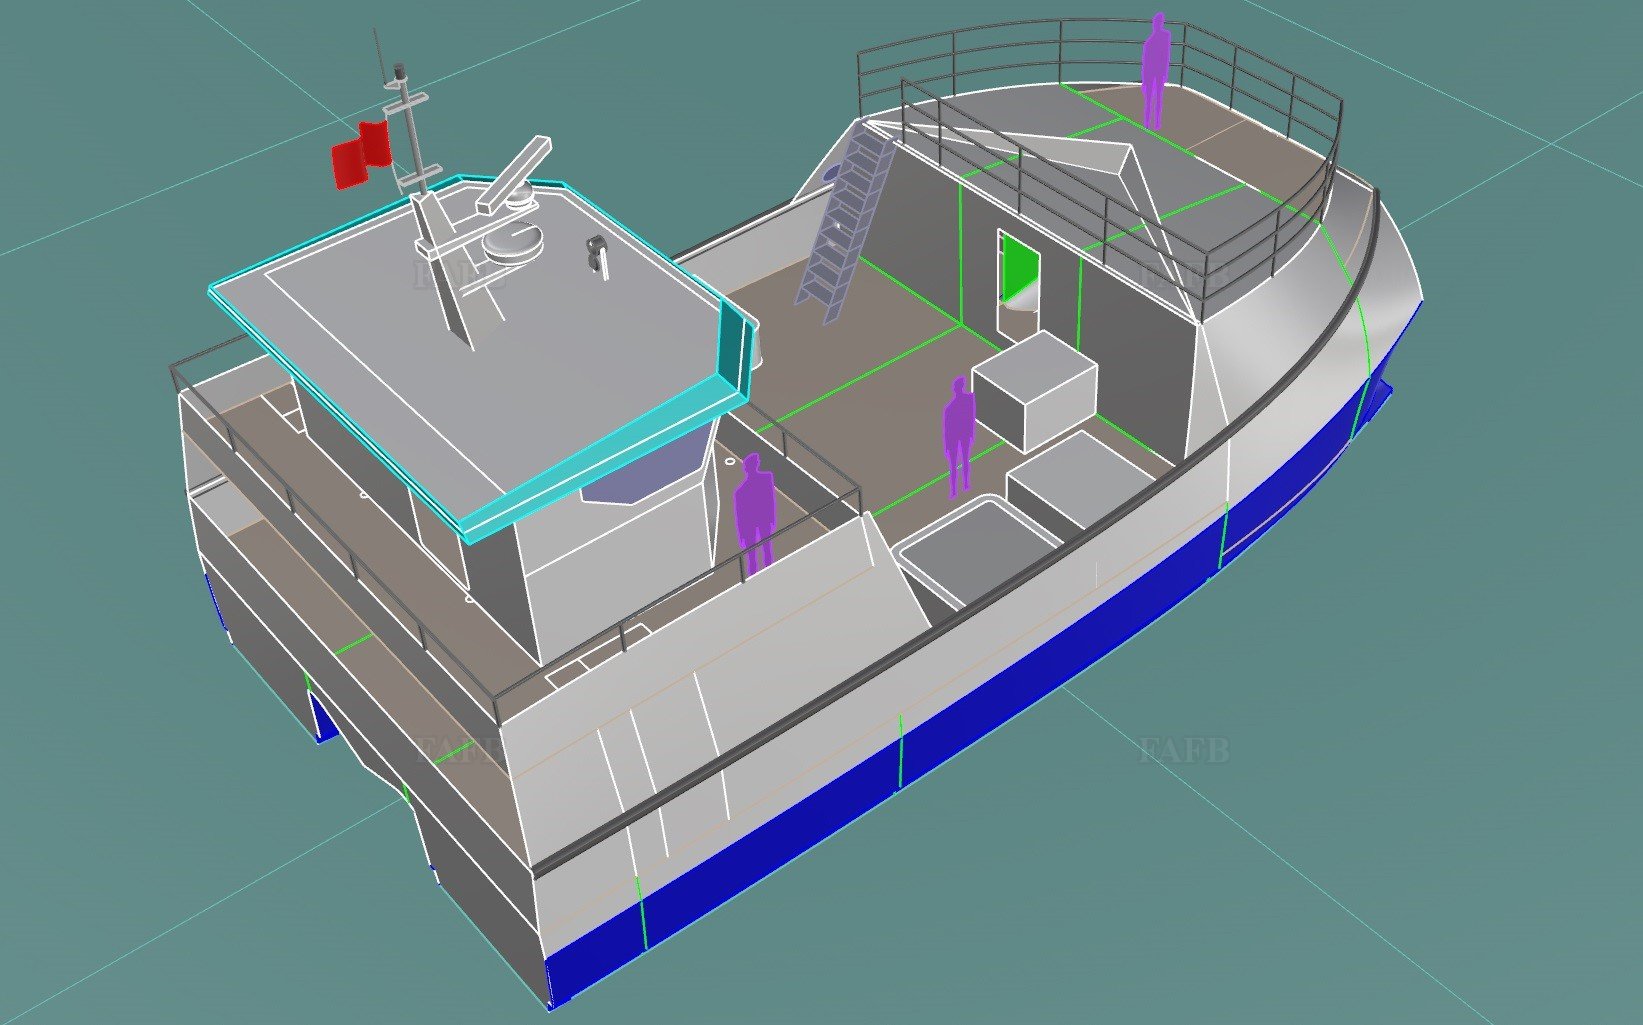Select the purple figure standing near deck box
The width and height of the screenshot is (1643, 1025).
[959, 436]
